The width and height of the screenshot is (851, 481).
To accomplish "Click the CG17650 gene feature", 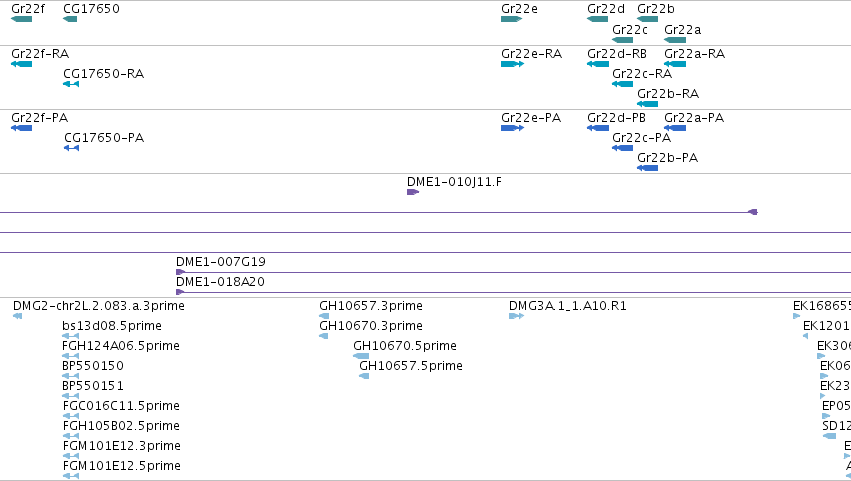I will [70, 19].
